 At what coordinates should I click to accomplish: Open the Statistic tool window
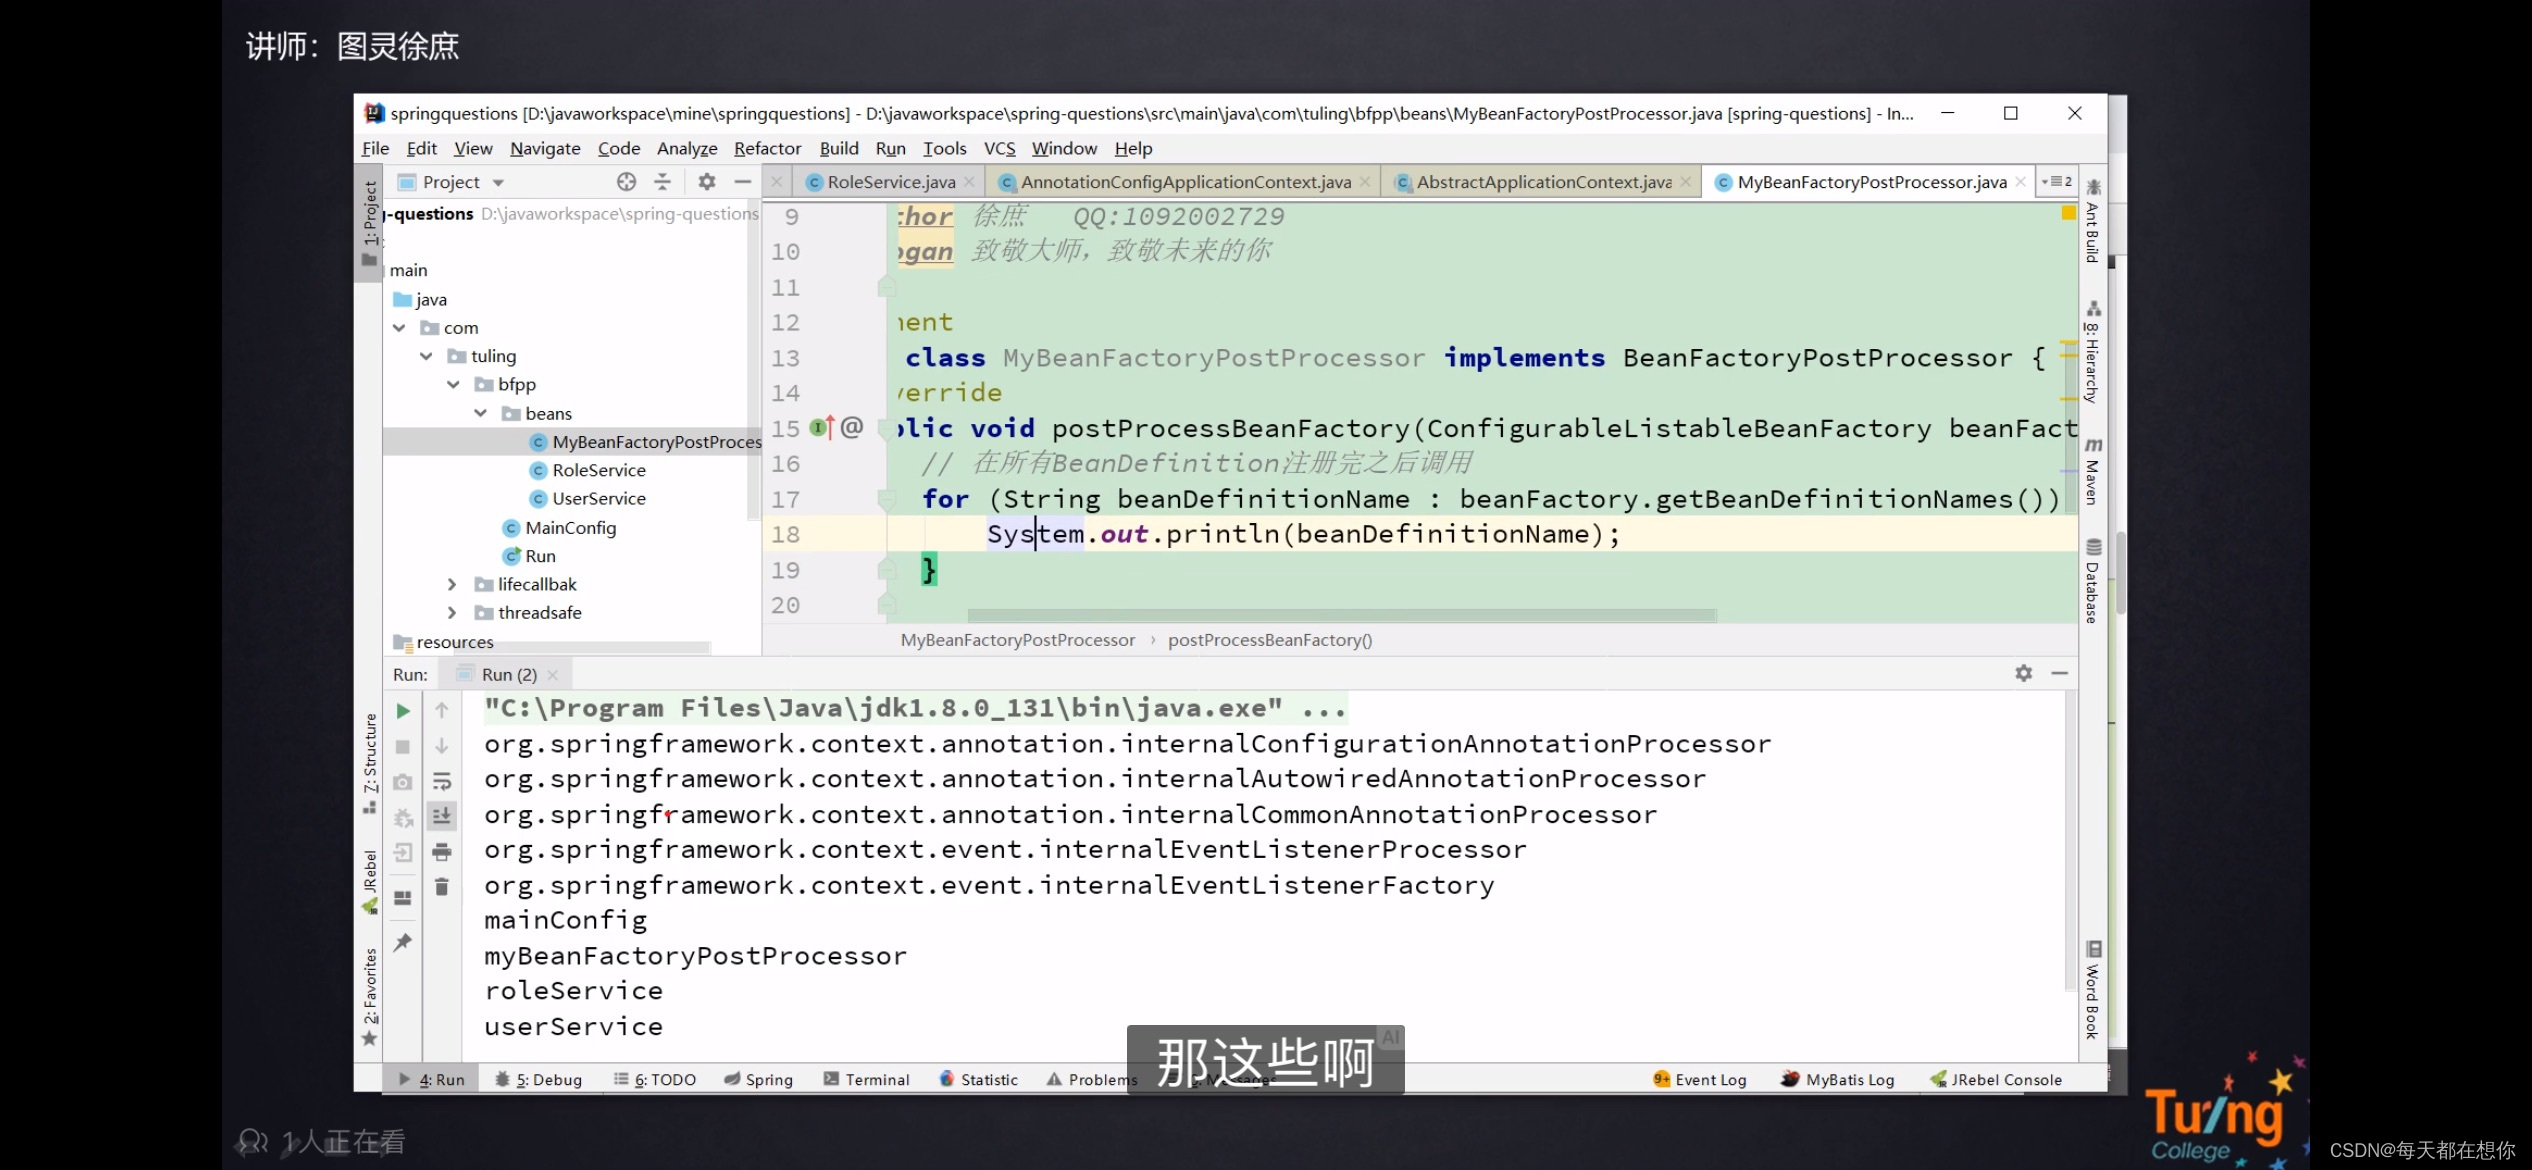pyautogui.click(x=979, y=1079)
